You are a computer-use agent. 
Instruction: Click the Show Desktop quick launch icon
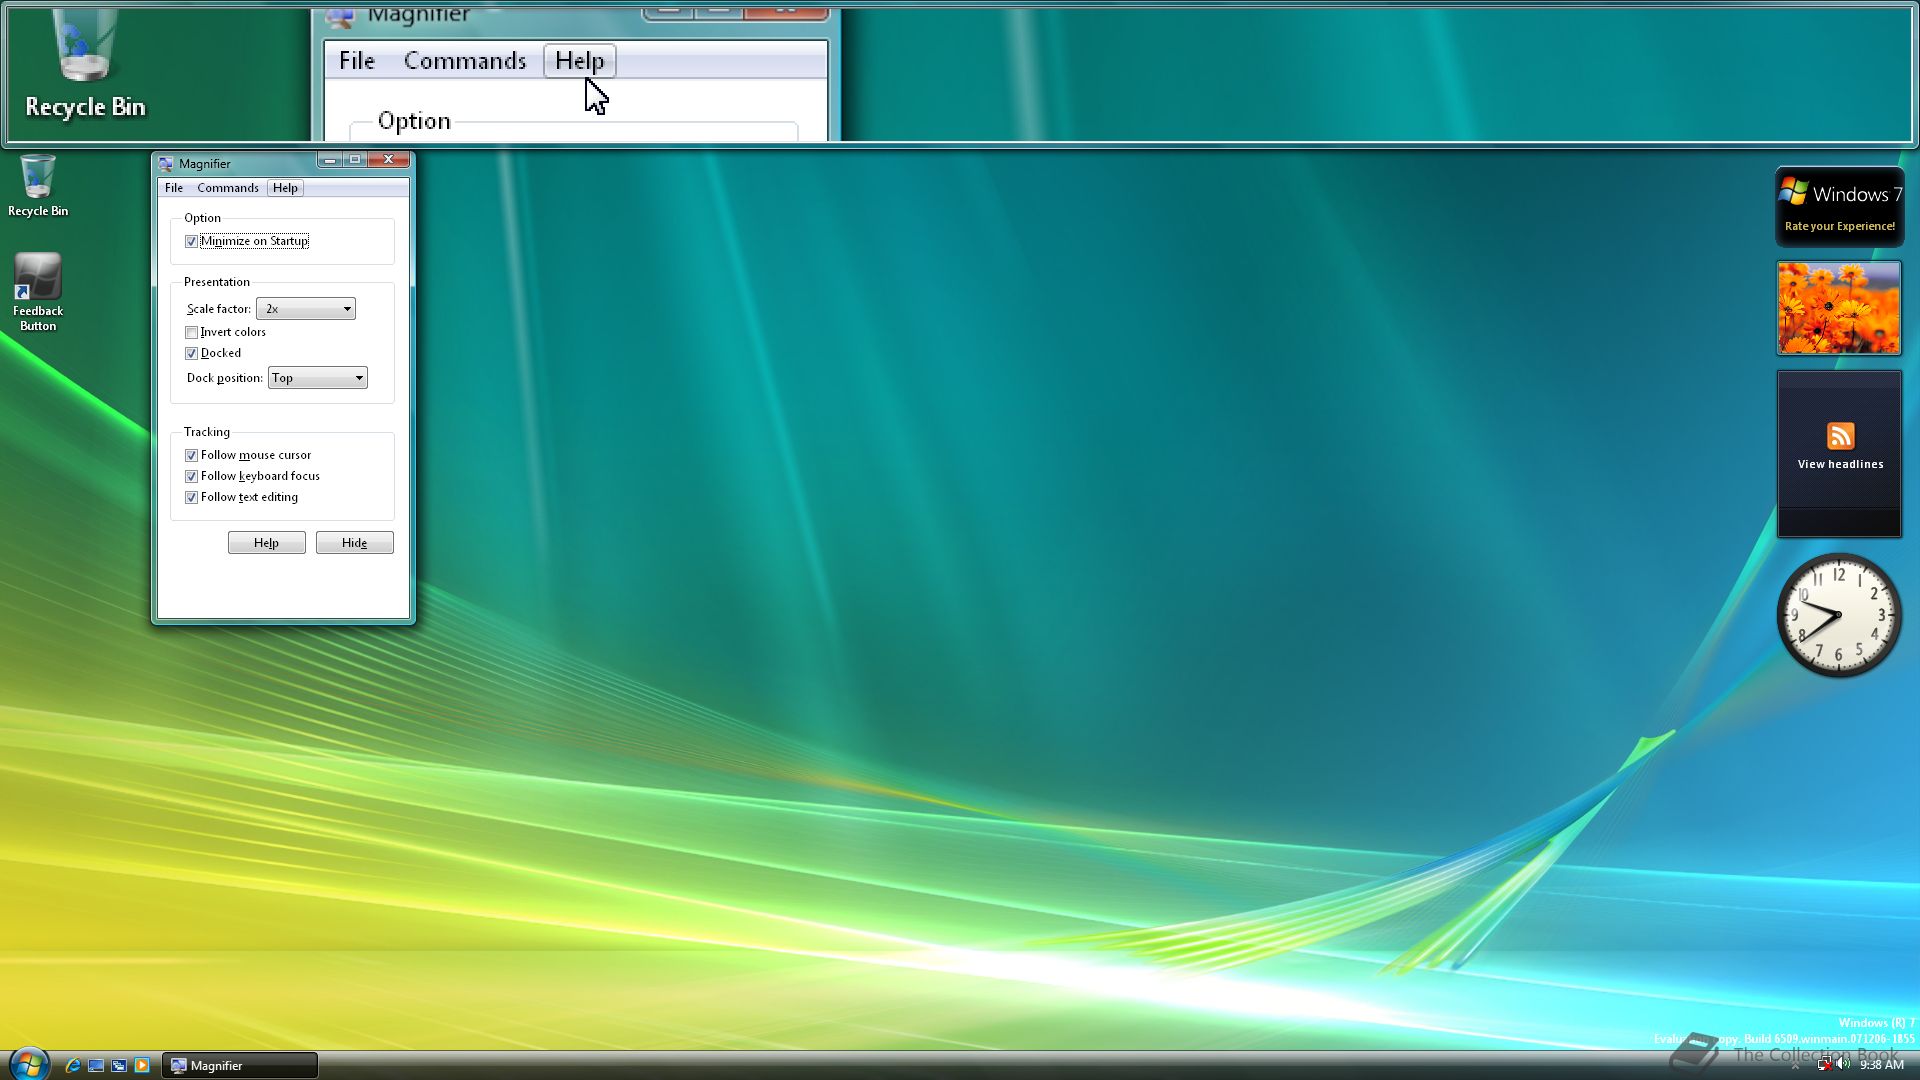pyautogui.click(x=96, y=1066)
